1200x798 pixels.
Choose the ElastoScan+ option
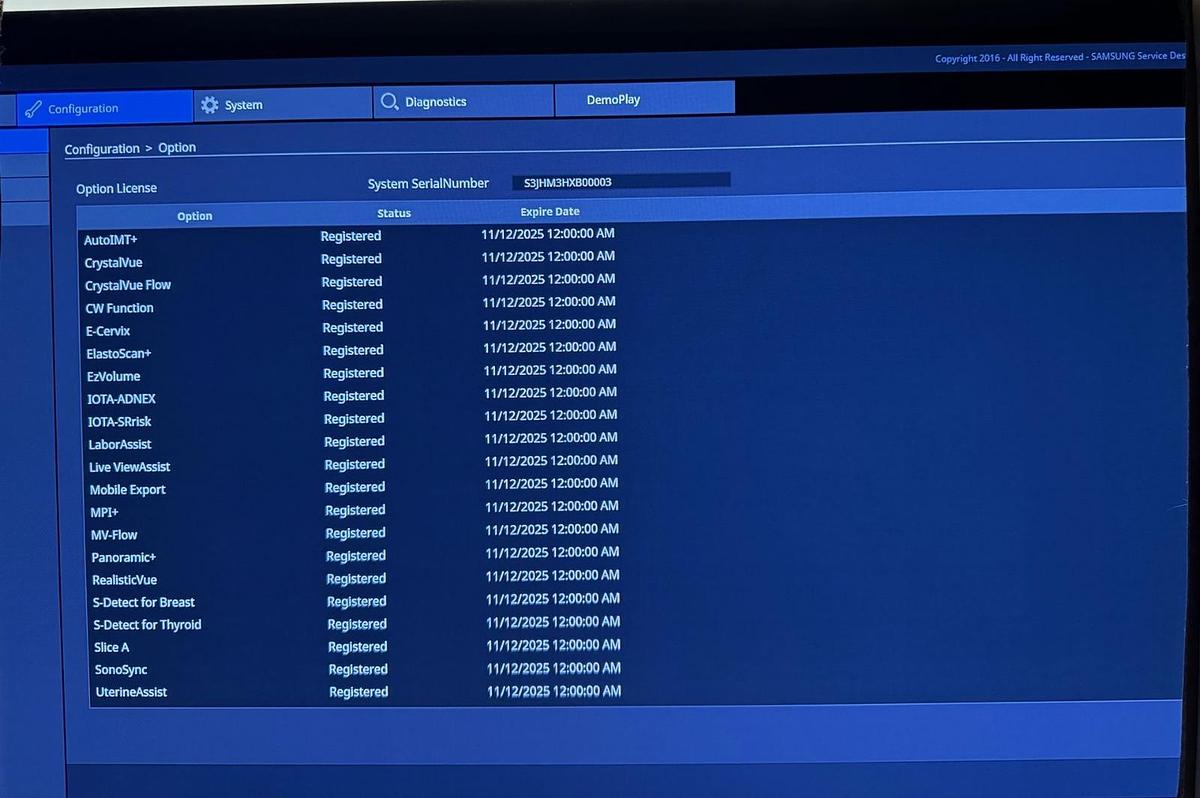point(119,354)
